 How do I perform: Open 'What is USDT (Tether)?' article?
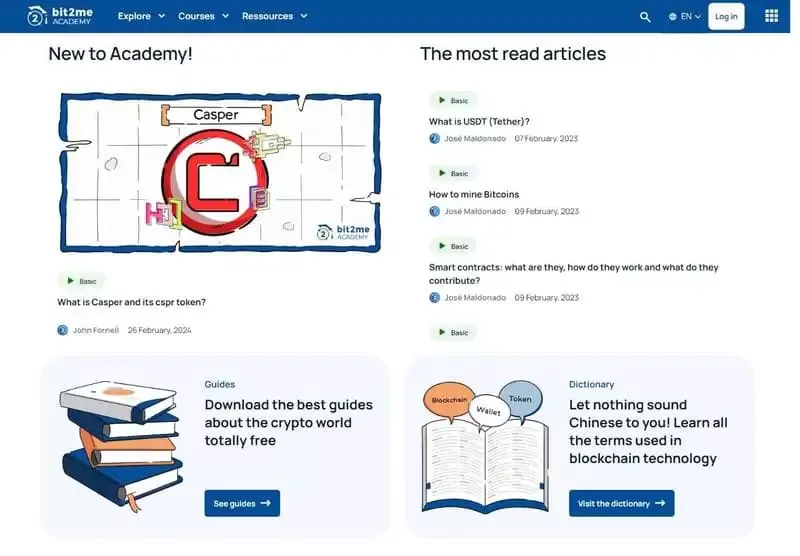[x=479, y=121]
